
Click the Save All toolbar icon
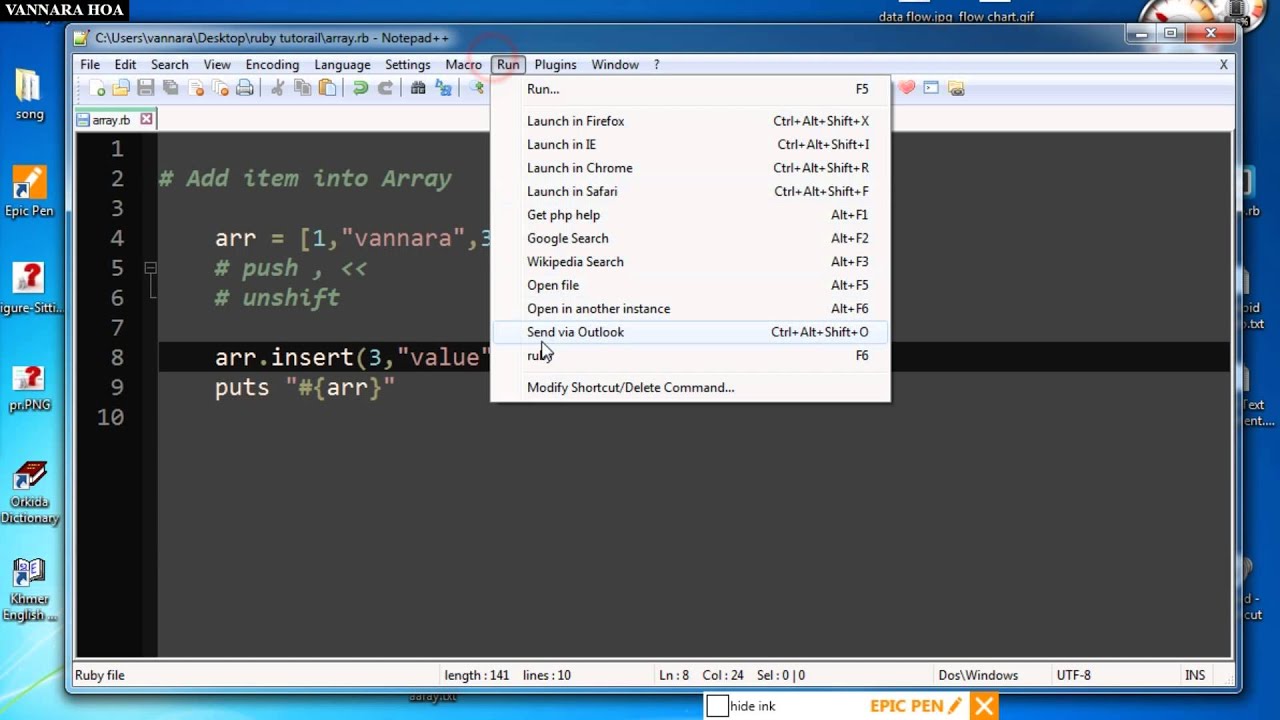171,88
